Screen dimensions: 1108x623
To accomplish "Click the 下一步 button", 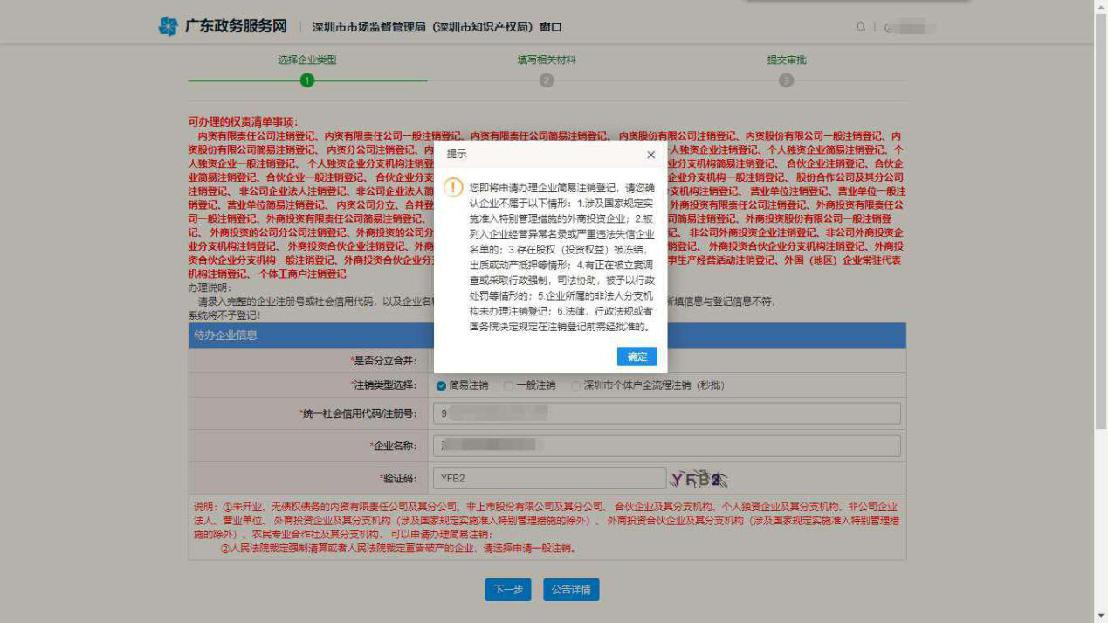I will point(509,589).
